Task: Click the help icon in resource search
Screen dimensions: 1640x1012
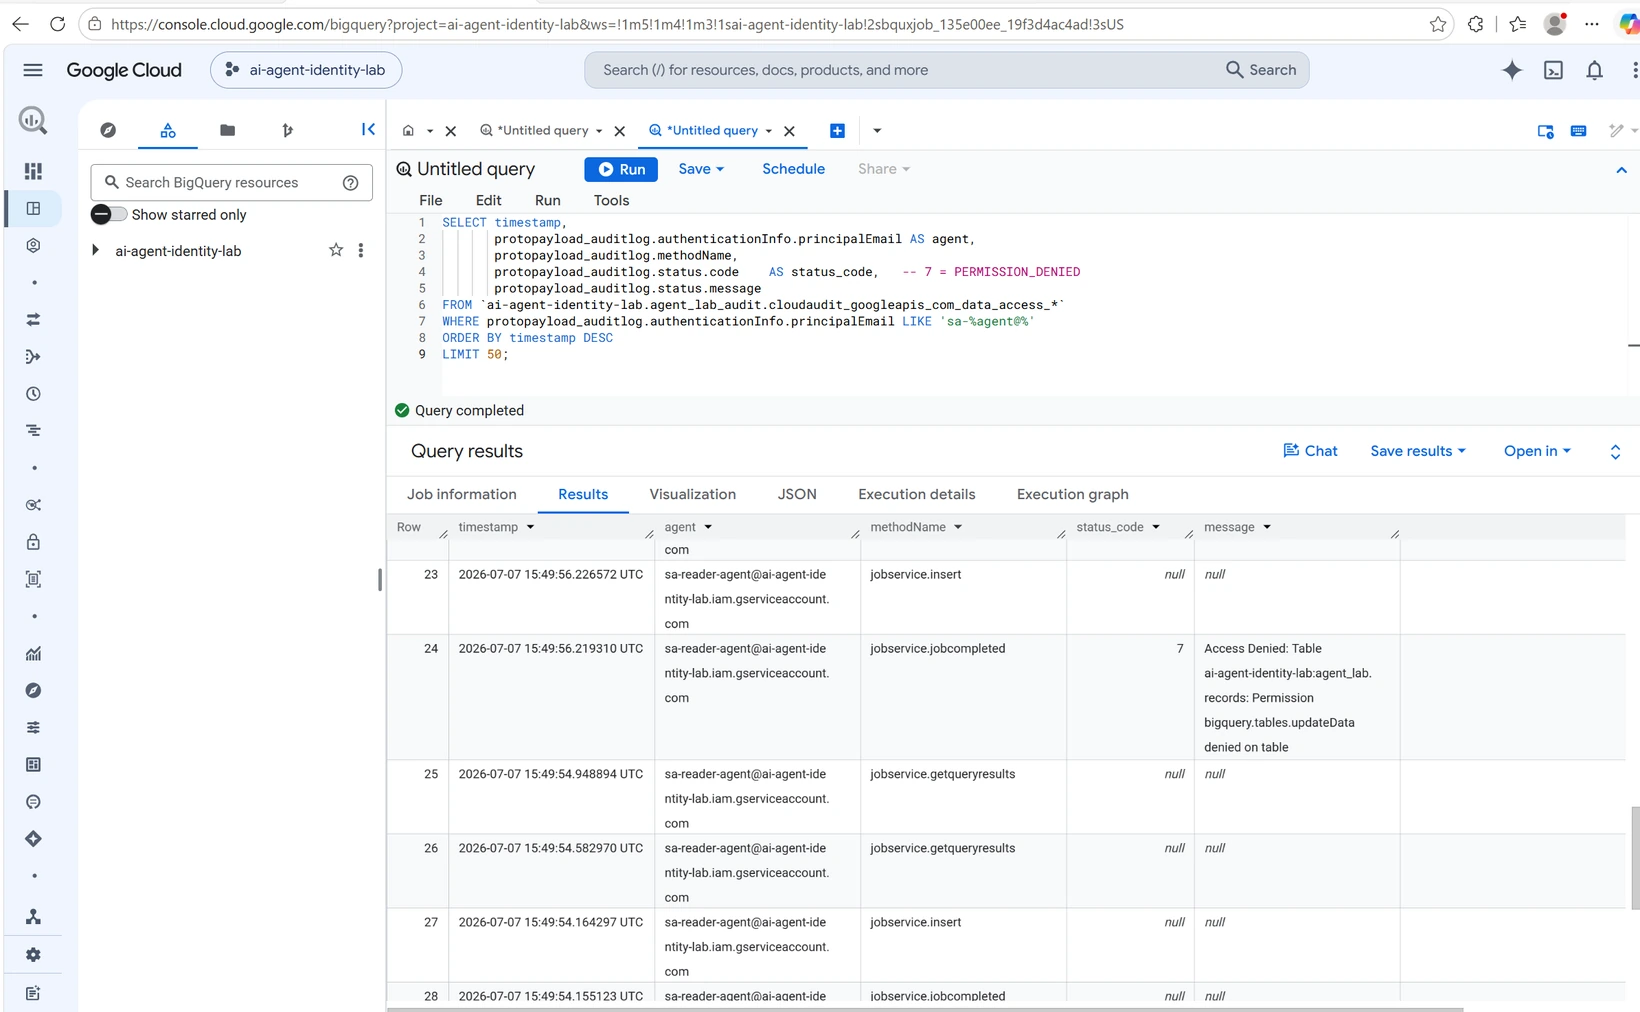Action: tap(351, 183)
